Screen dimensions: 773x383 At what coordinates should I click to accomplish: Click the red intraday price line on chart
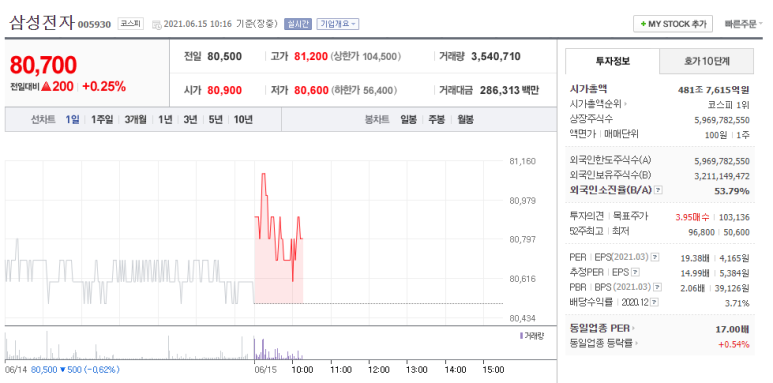(x=279, y=227)
